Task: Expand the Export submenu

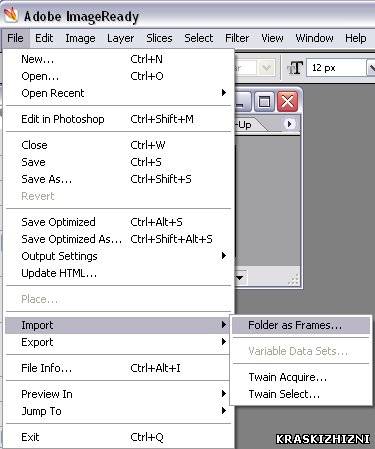Action: (x=118, y=342)
